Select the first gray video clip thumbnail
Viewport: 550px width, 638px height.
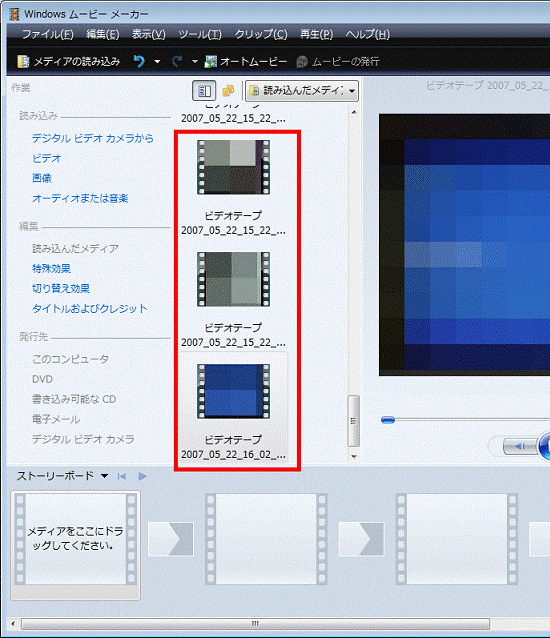click(233, 167)
